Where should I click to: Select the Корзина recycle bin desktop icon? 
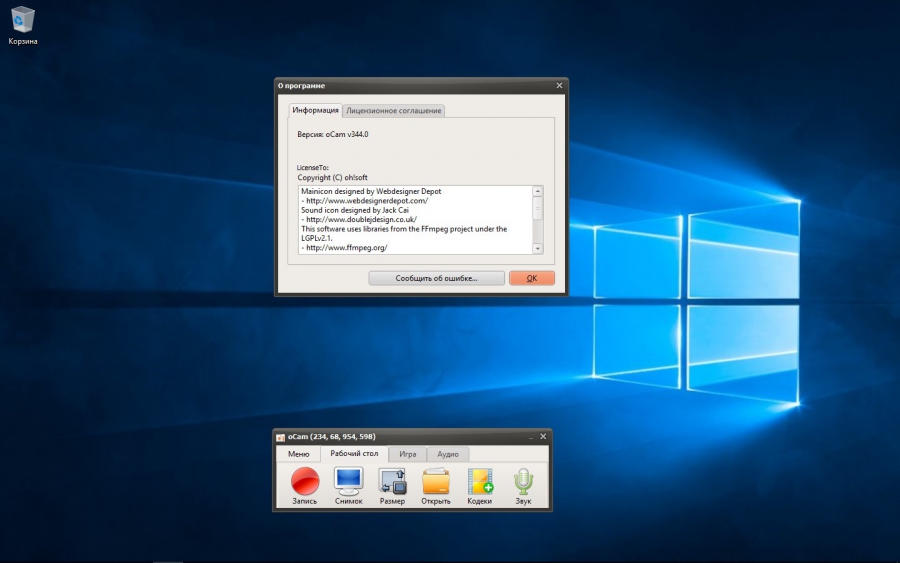(x=23, y=22)
